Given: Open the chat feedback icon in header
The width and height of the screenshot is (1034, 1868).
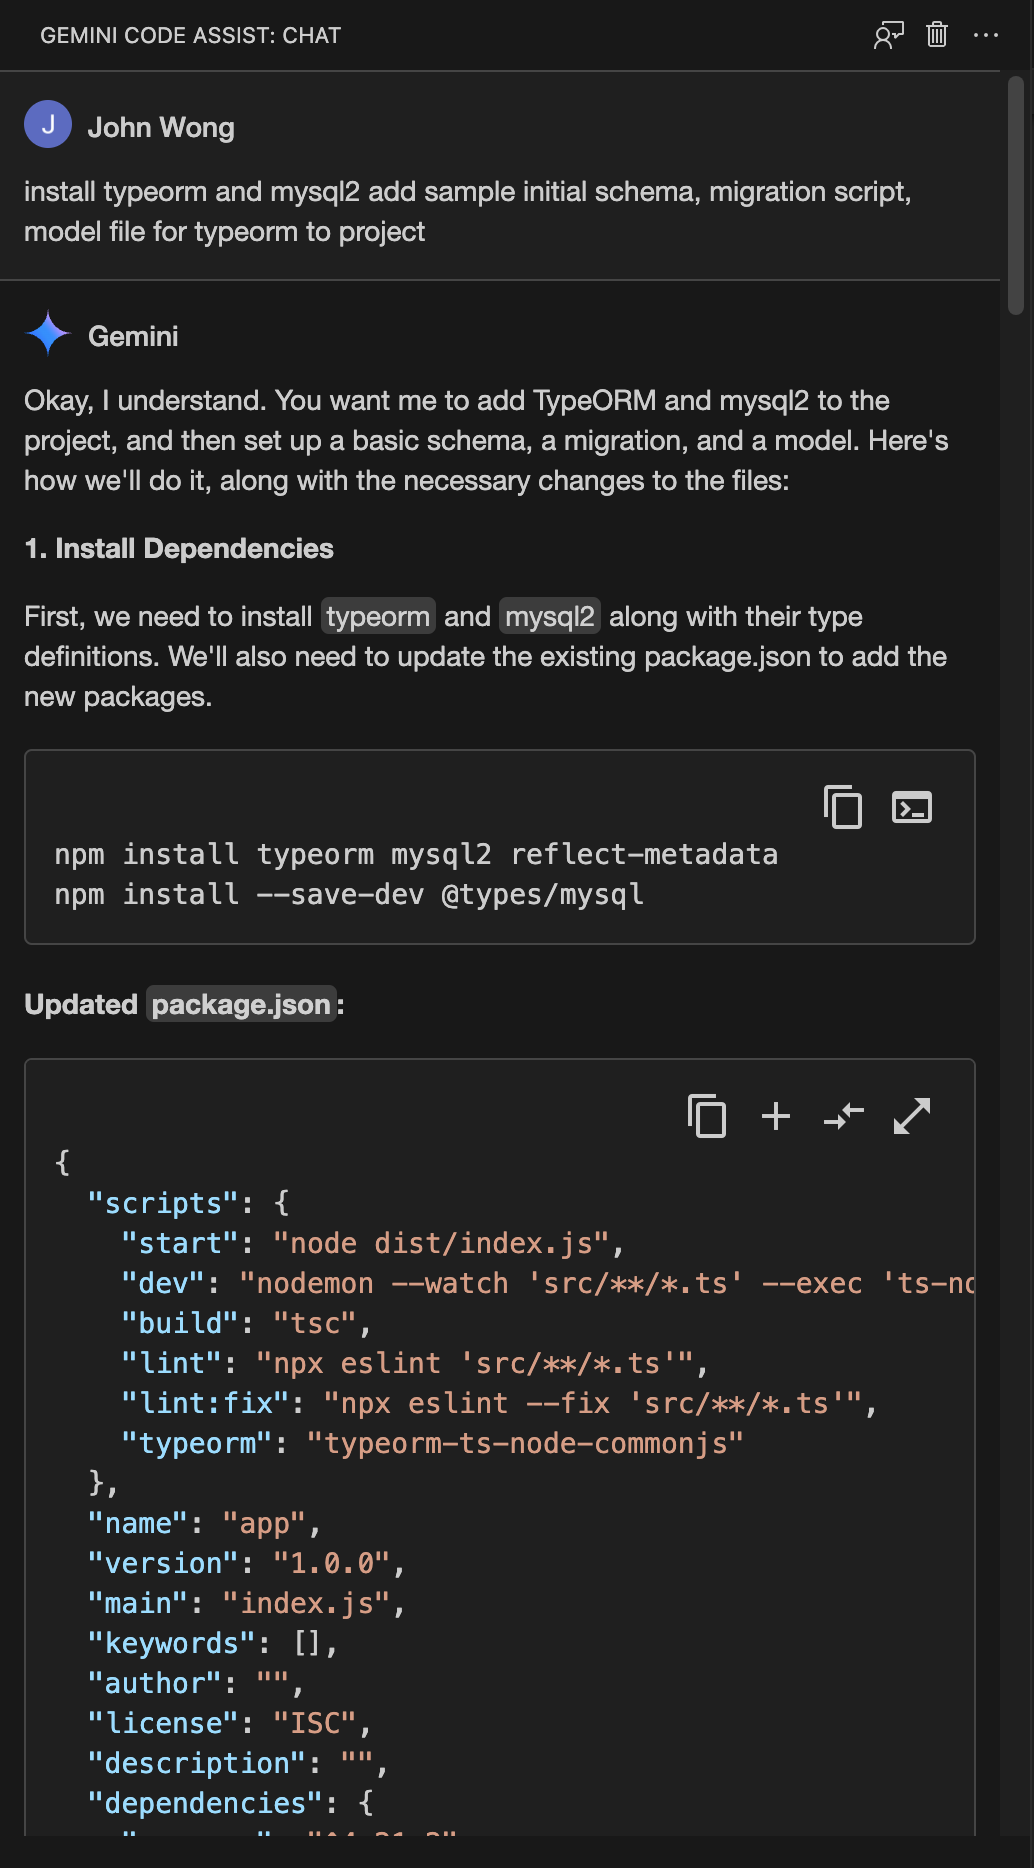Looking at the screenshot, I should pos(888,36).
